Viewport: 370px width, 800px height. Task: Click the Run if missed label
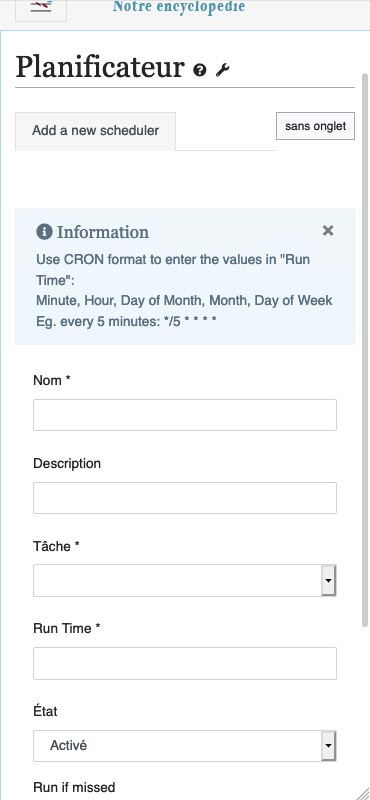[x=74, y=787]
